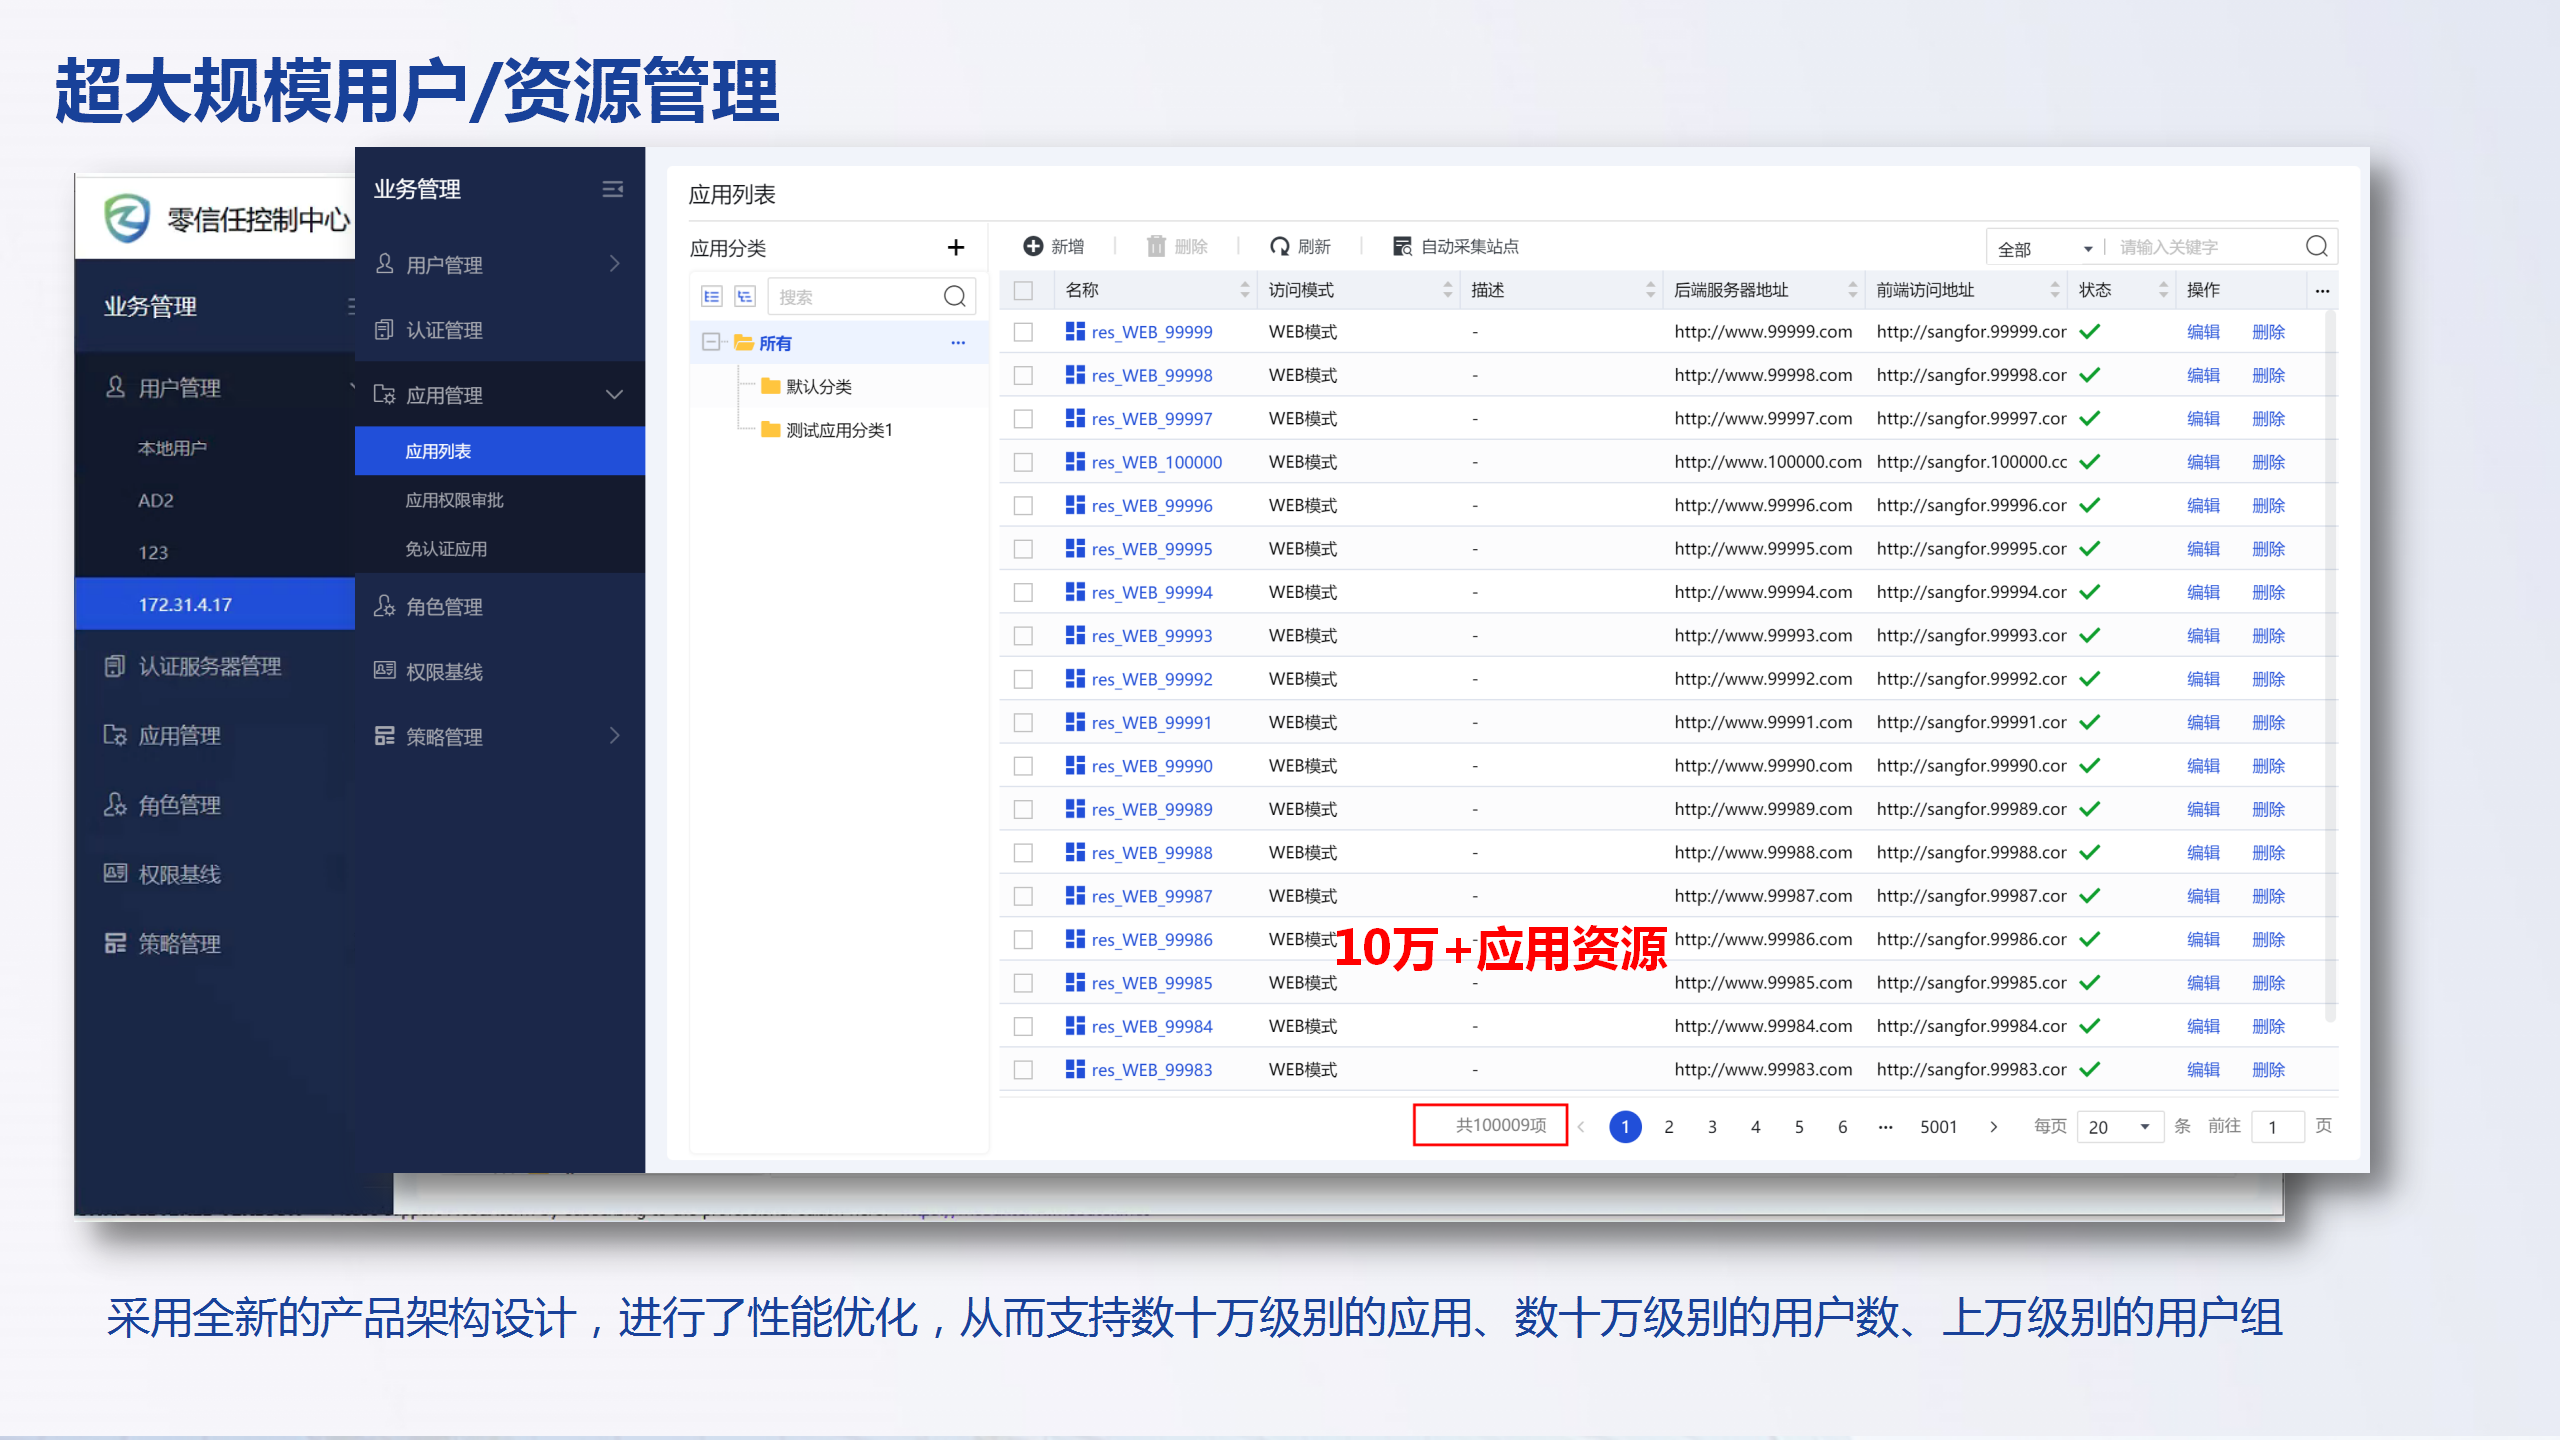Sort table by 访问模式 column arrows
2560x1440 pixels.
click(1448, 290)
